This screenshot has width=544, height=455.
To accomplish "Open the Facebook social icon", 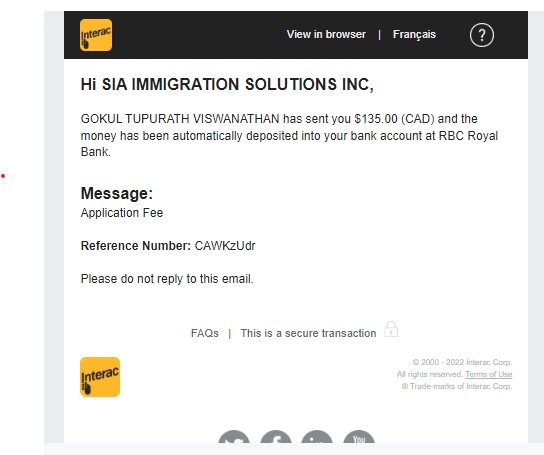I will tap(276, 436).
